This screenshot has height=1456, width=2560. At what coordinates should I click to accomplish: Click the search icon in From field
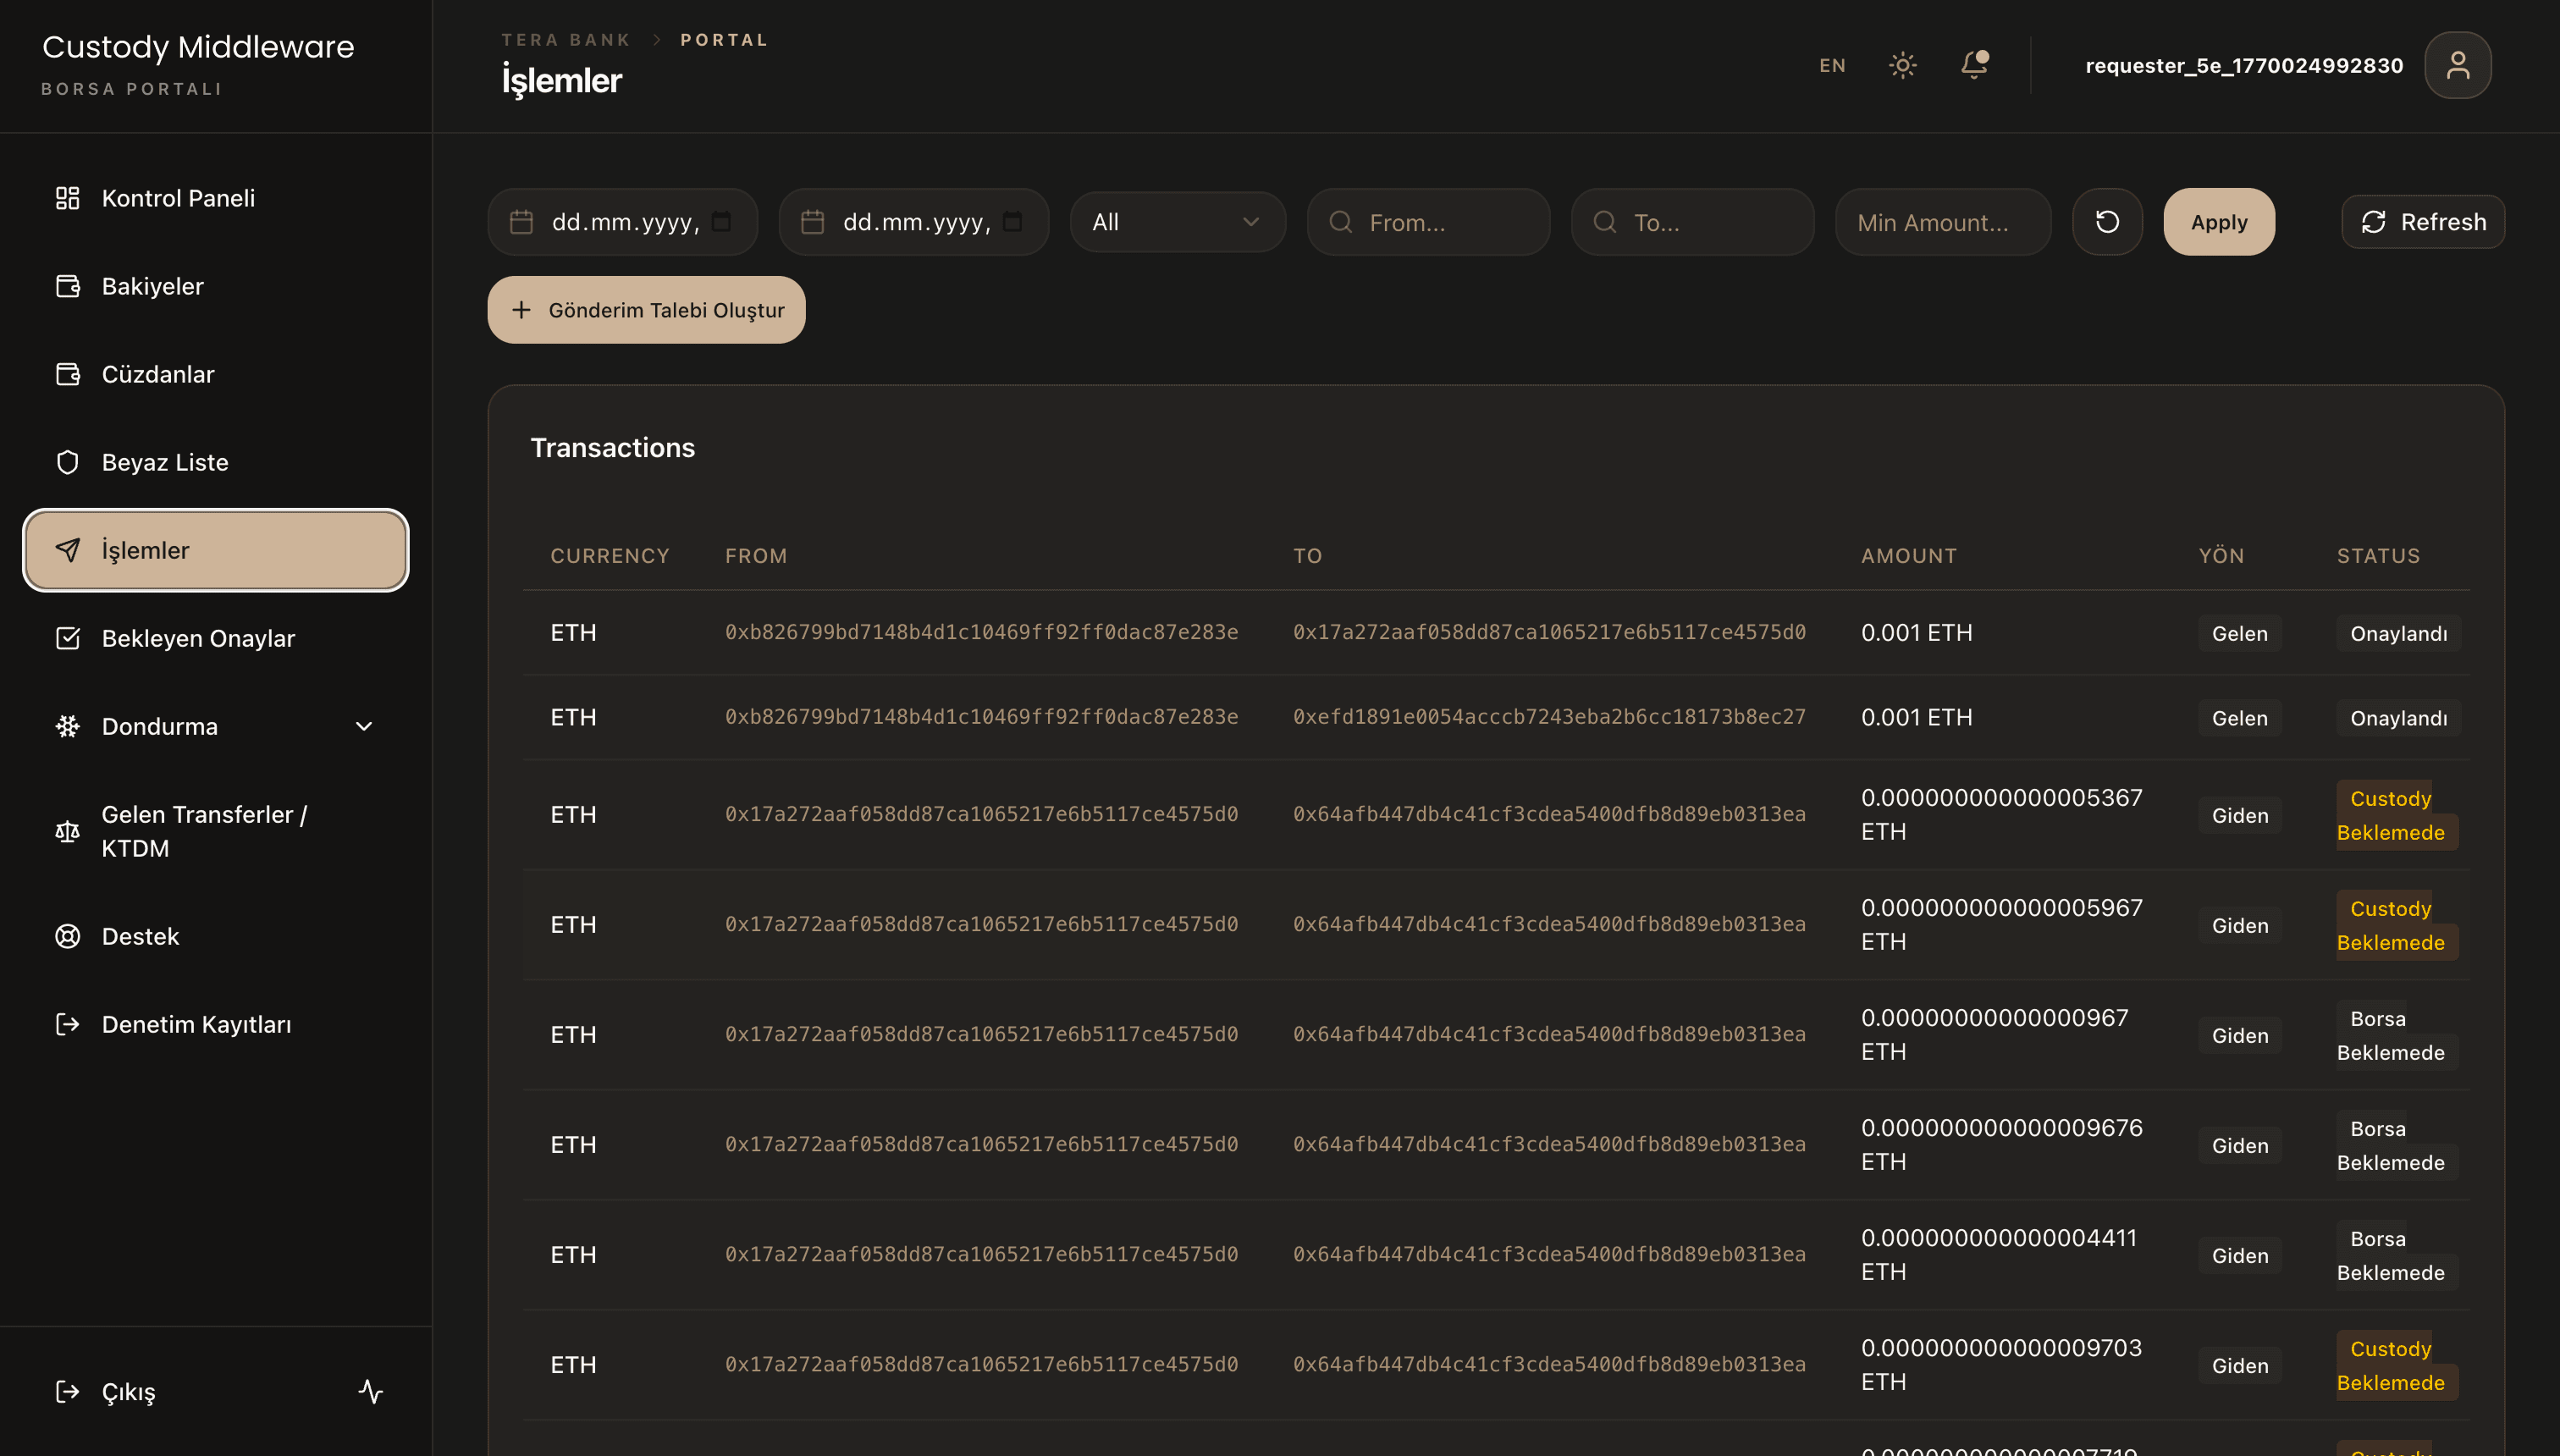point(1340,222)
